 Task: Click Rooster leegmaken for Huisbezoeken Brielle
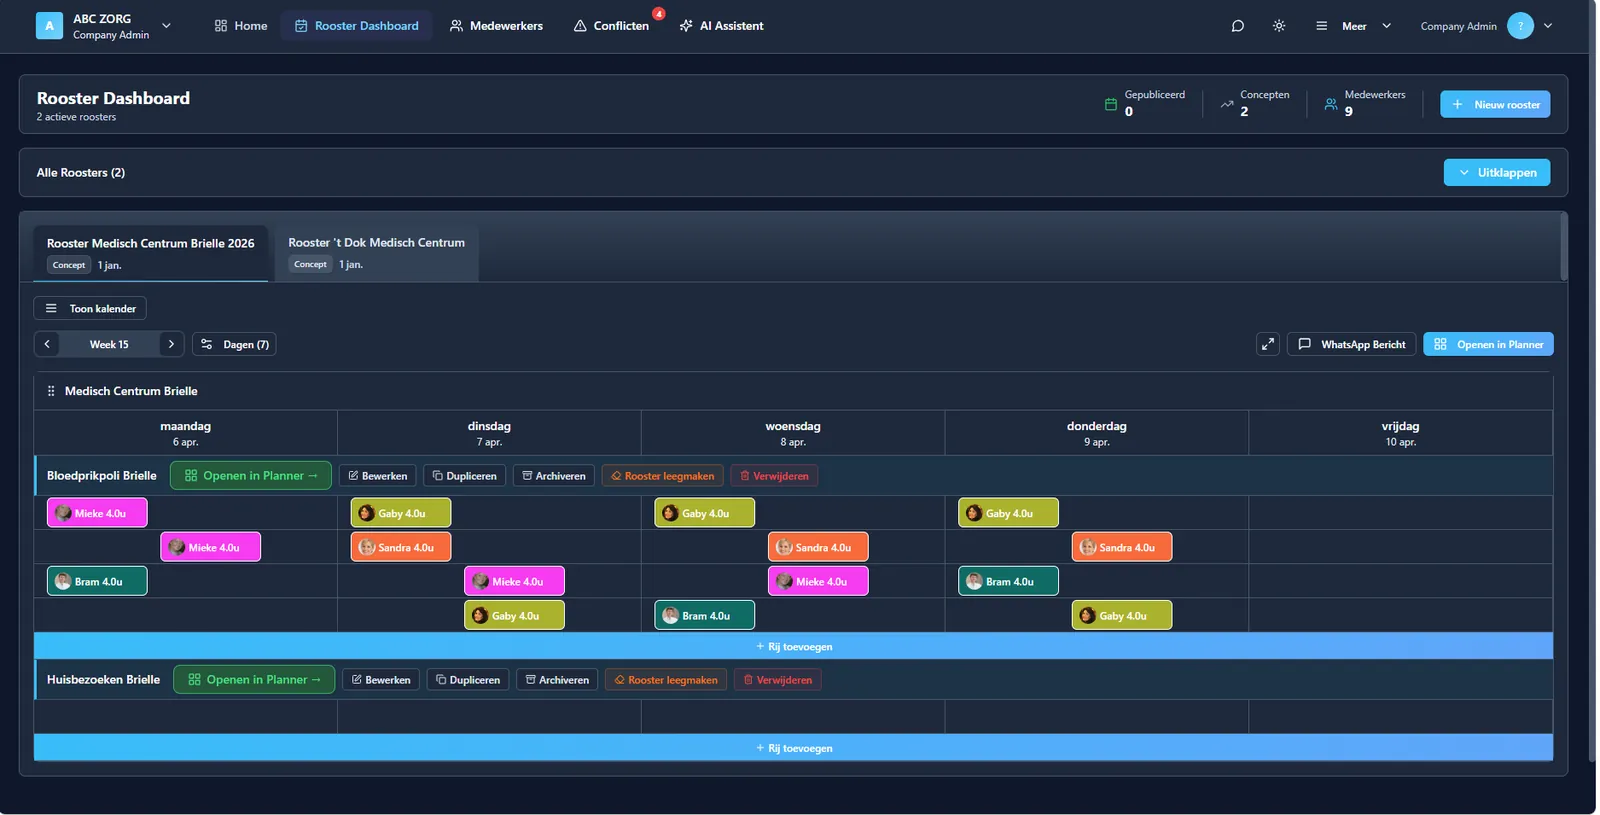click(x=666, y=680)
